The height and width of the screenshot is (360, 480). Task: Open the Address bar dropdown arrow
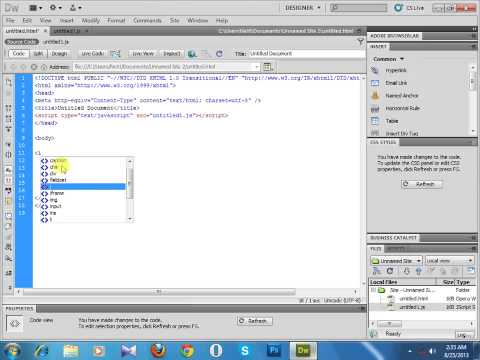(257, 67)
